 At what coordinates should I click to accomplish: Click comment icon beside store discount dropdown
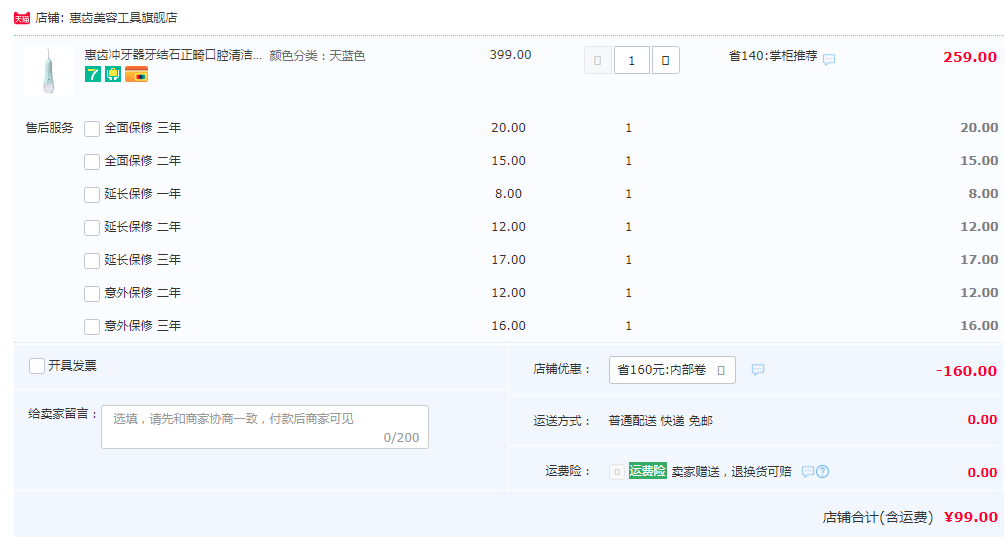click(758, 370)
